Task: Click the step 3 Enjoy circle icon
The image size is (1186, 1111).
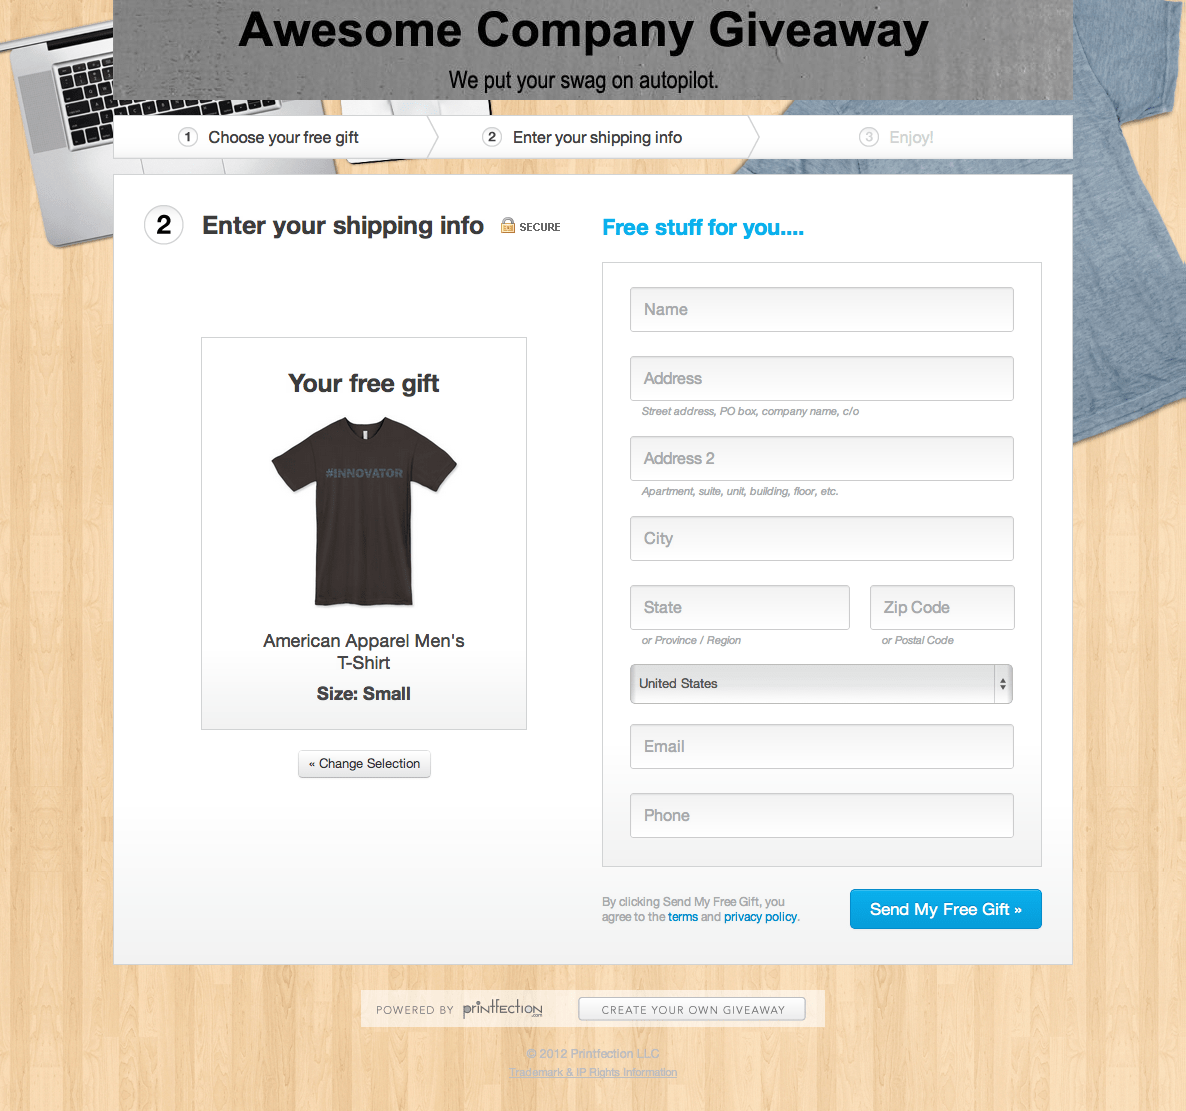Action: point(868,137)
